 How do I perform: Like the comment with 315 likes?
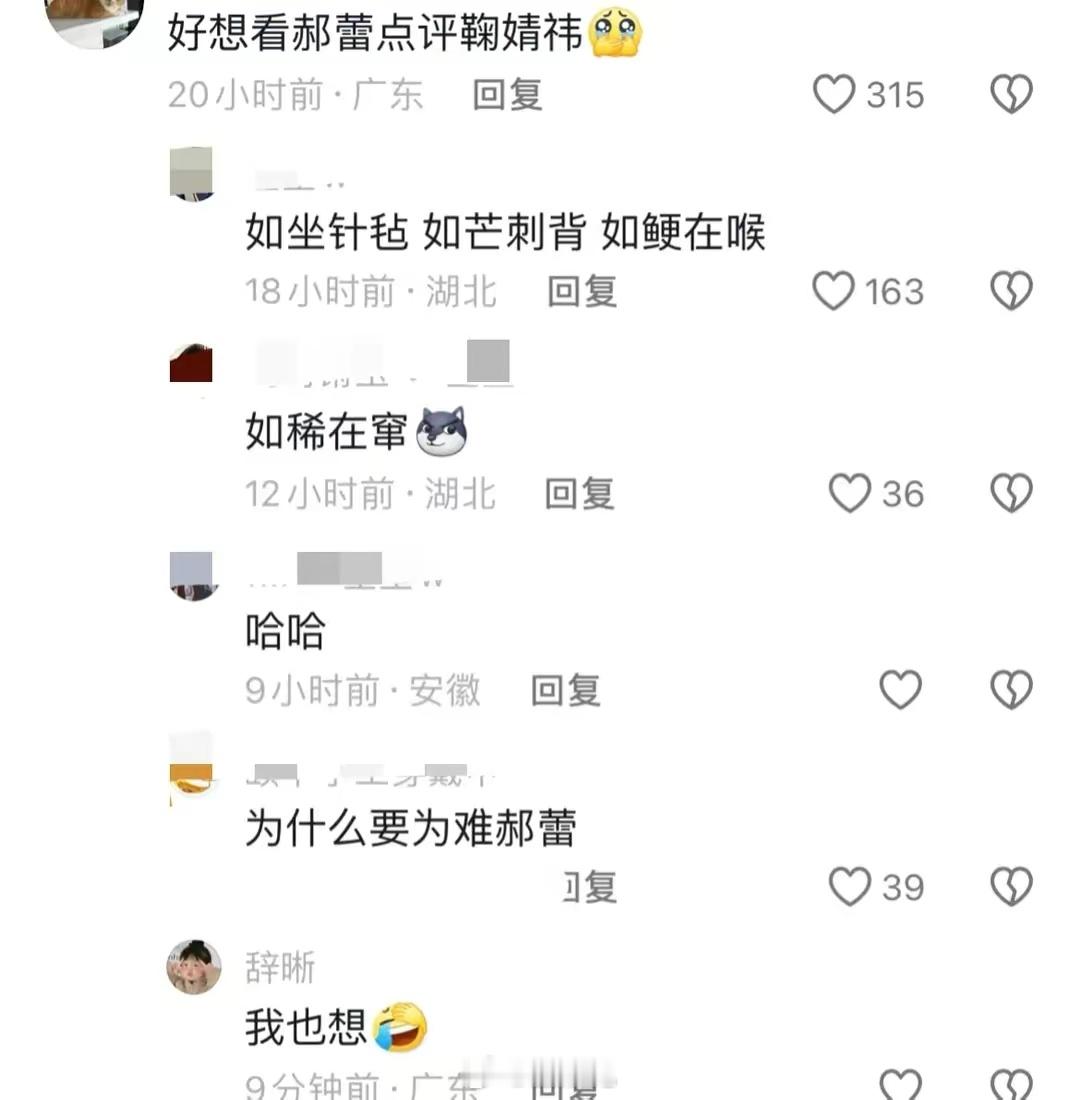pos(834,94)
